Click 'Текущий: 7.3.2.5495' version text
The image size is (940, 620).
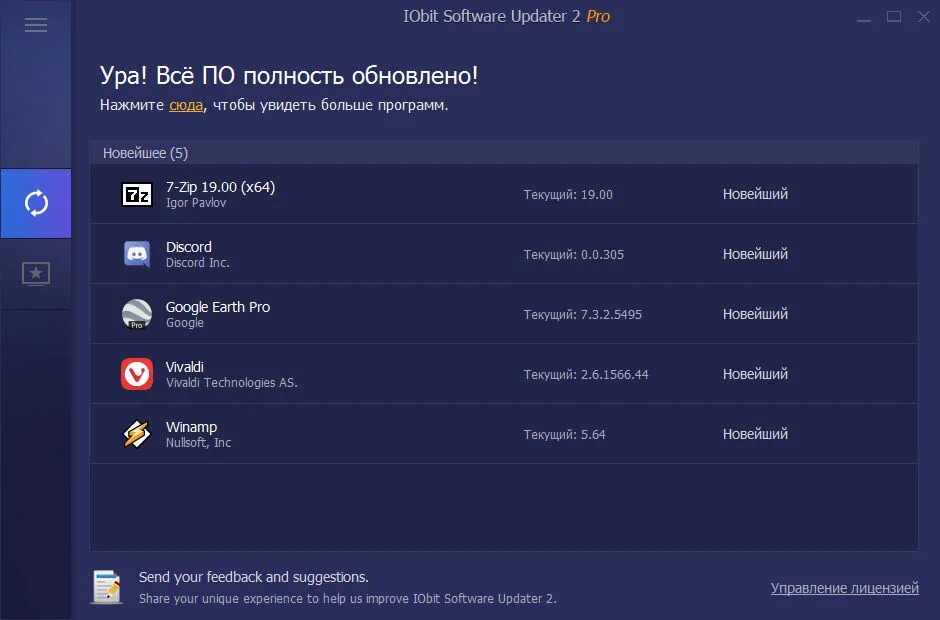pos(583,315)
